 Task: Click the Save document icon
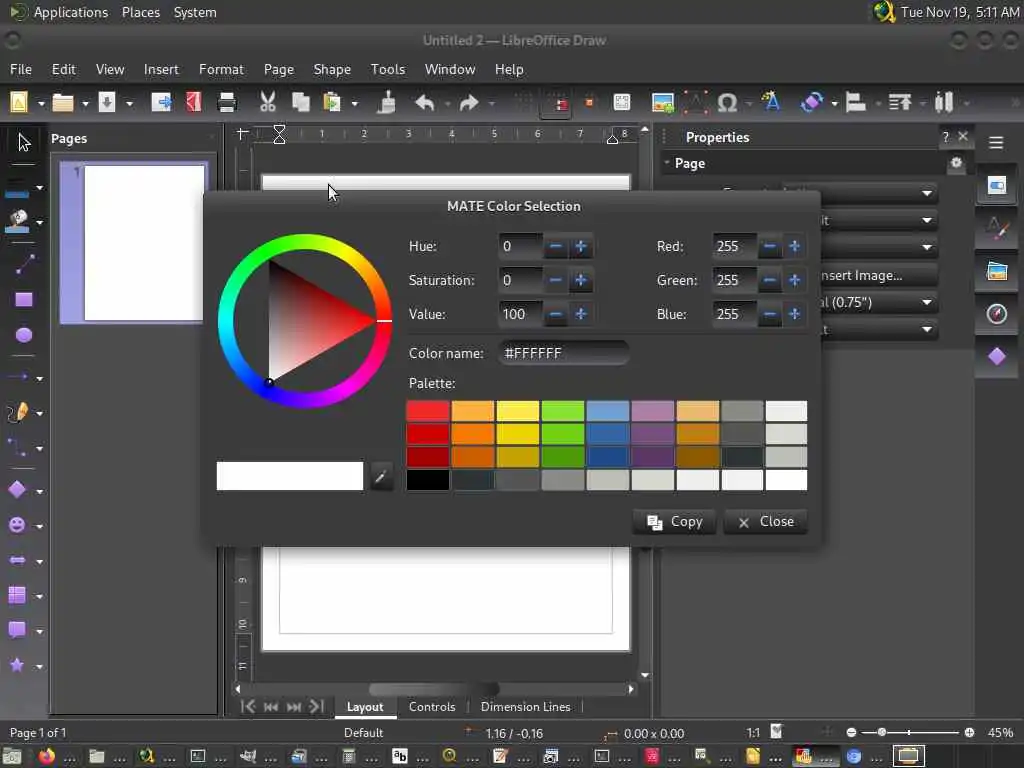106,103
